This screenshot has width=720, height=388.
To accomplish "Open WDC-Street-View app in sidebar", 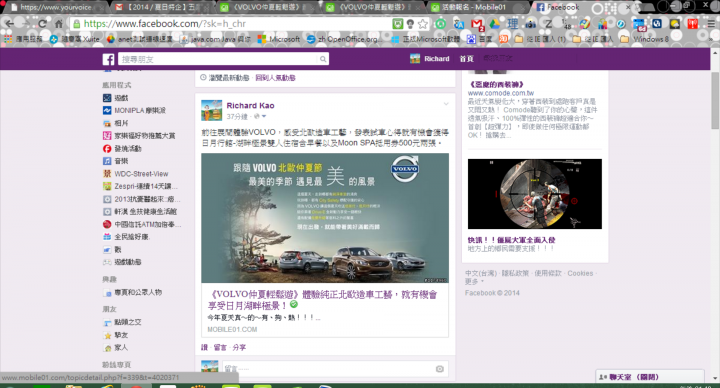I will [135, 174].
